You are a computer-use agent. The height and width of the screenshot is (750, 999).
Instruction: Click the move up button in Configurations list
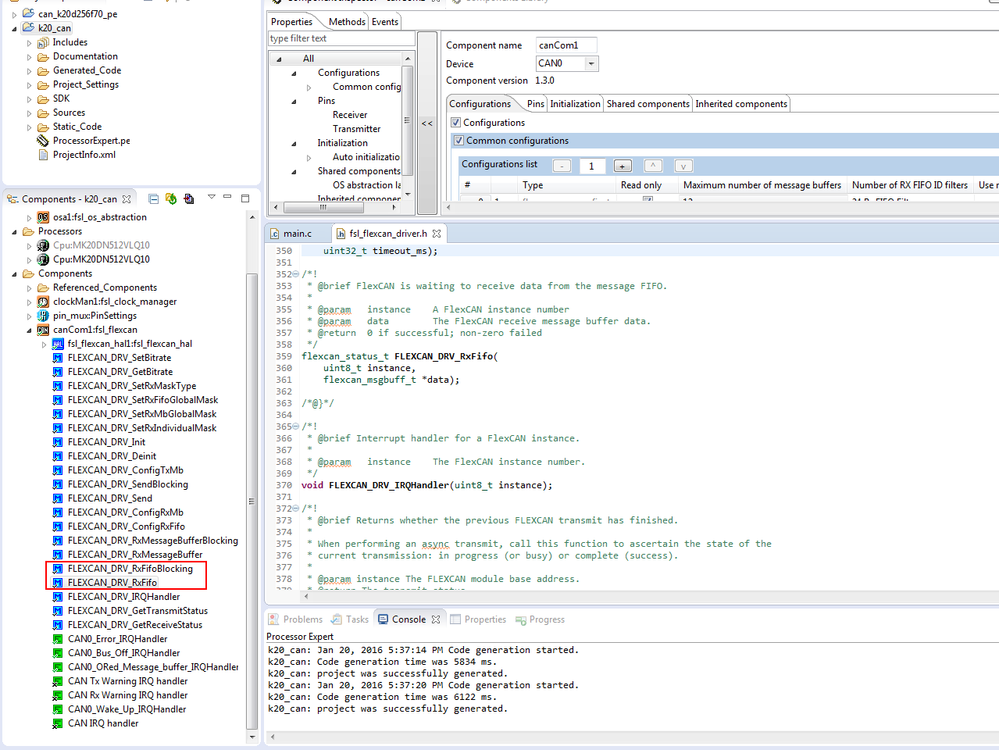(653, 166)
